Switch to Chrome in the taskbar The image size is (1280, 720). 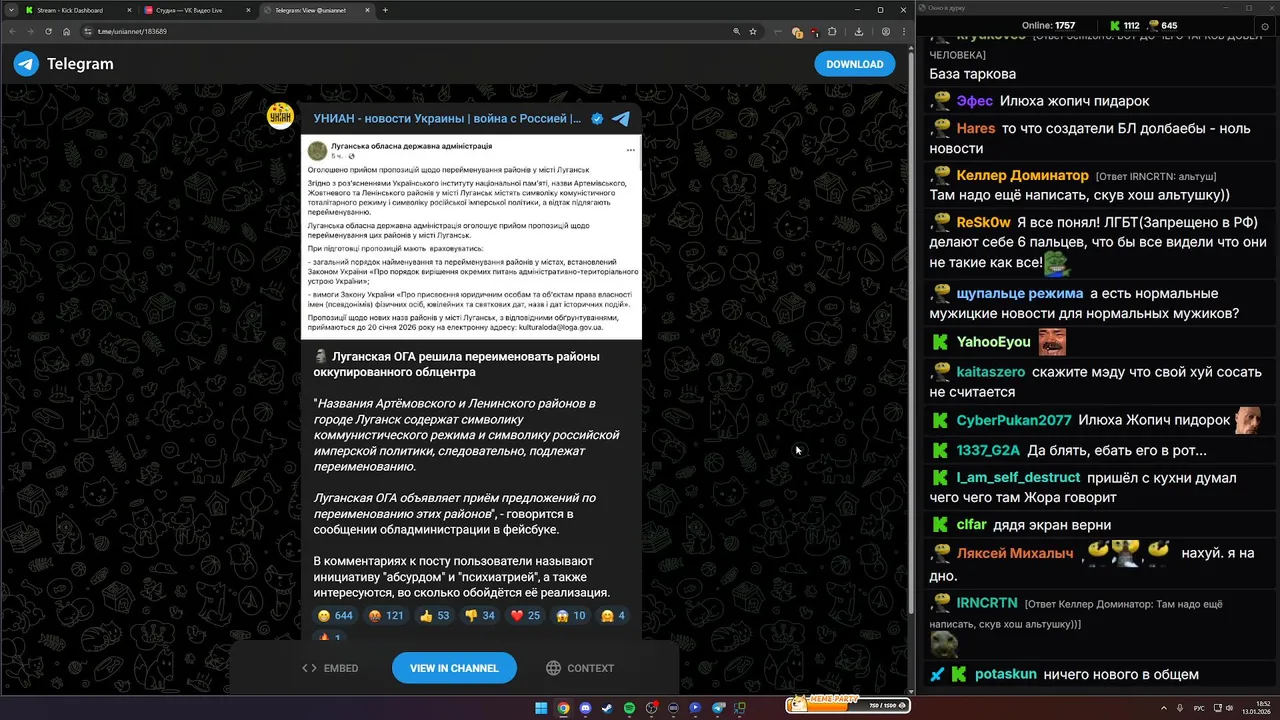pyautogui.click(x=563, y=708)
